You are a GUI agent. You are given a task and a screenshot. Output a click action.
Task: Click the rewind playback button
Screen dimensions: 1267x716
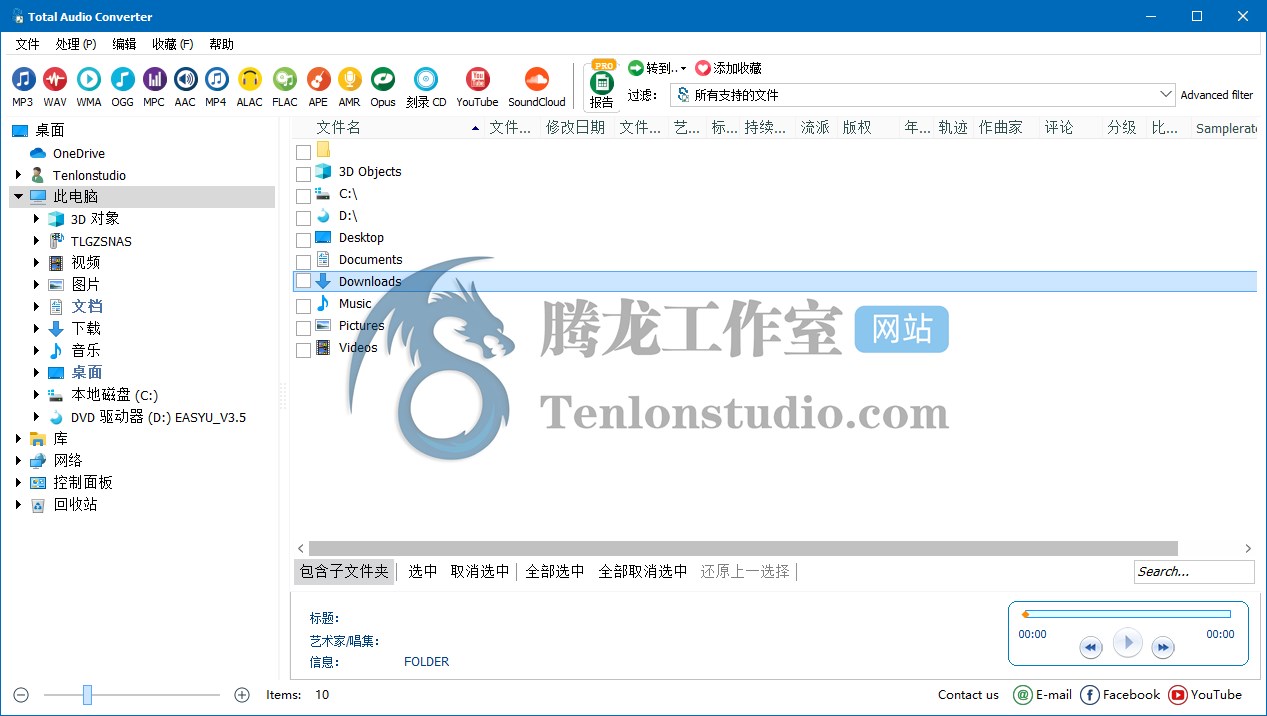[1091, 648]
